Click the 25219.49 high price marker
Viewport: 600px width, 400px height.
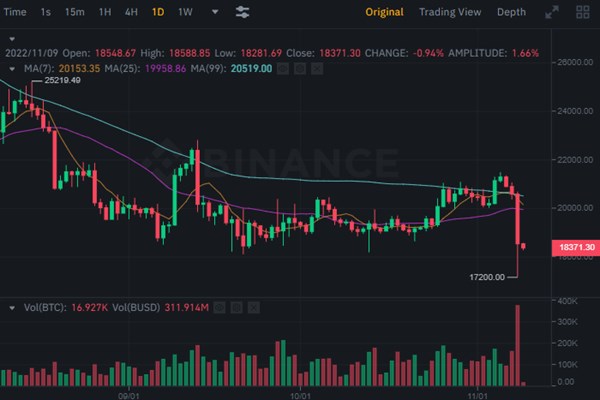(62, 80)
